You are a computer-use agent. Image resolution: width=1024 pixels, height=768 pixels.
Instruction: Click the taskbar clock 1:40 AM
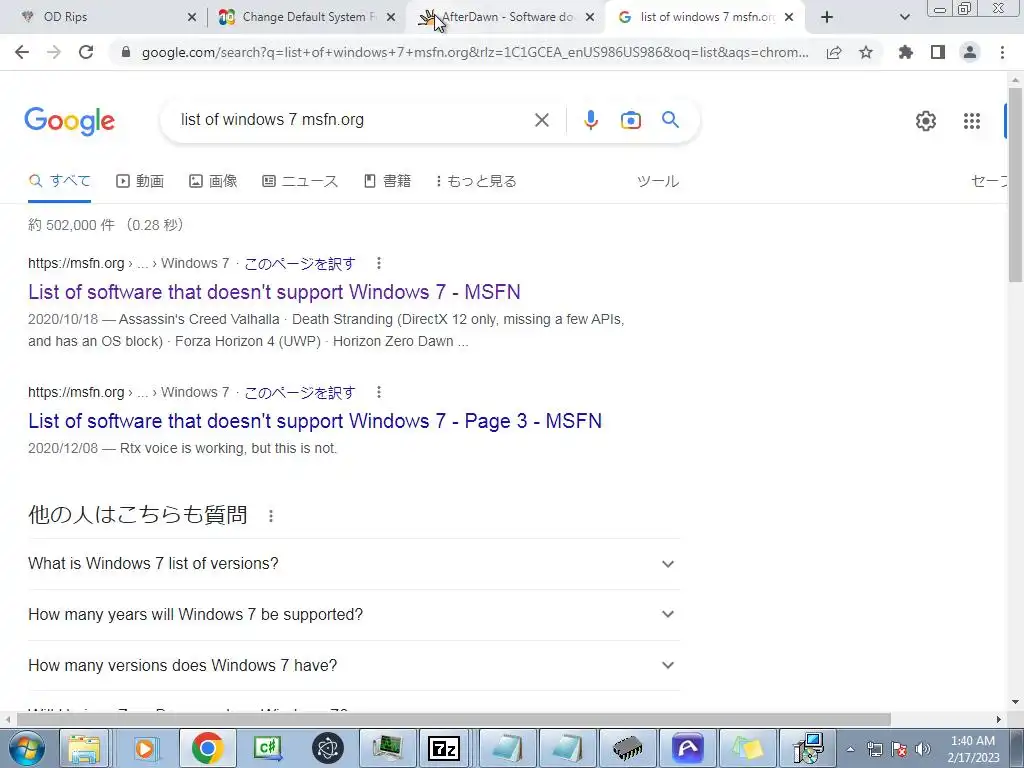[x=973, y=749]
